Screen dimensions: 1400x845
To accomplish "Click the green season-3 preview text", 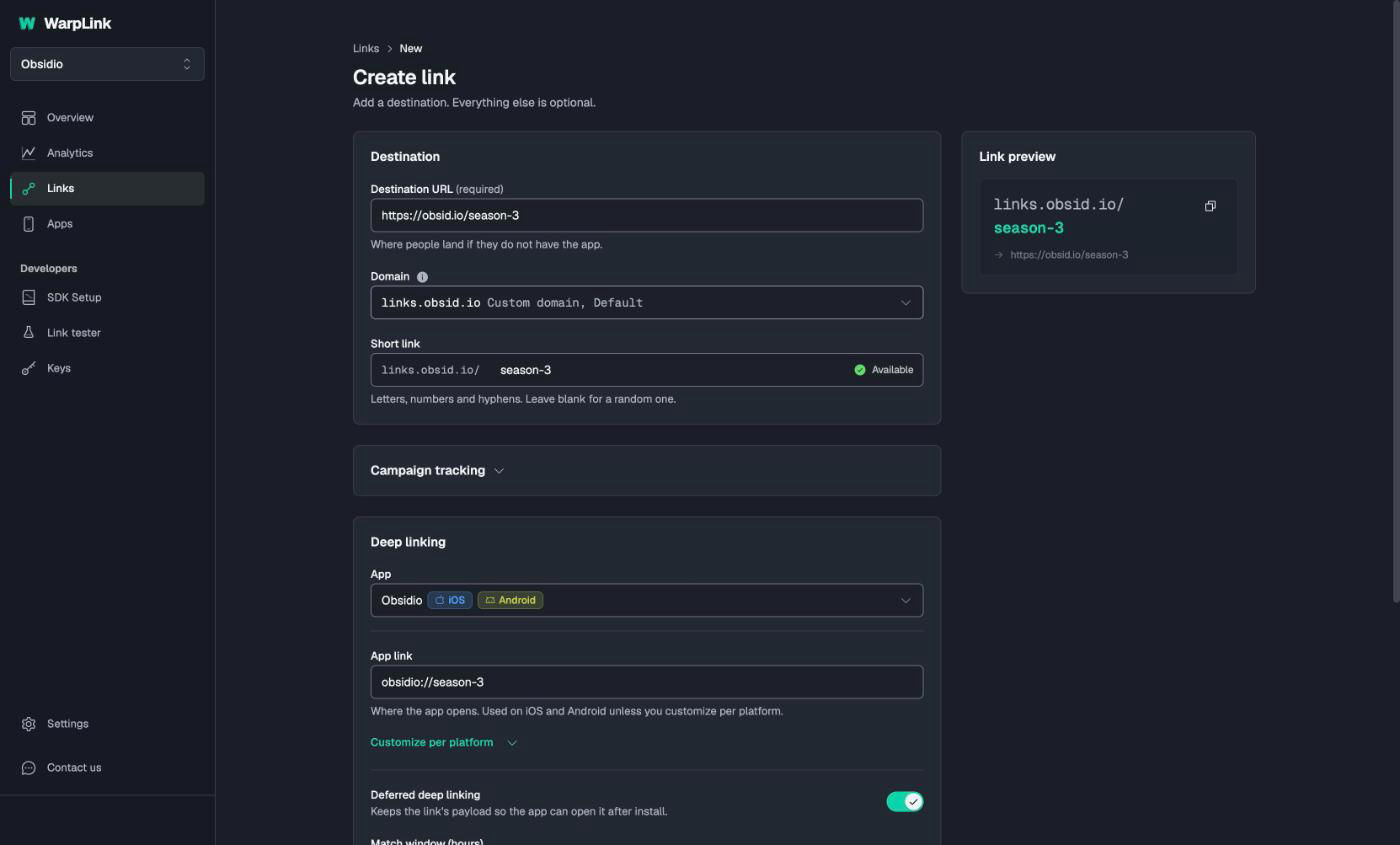I will (1028, 228).
